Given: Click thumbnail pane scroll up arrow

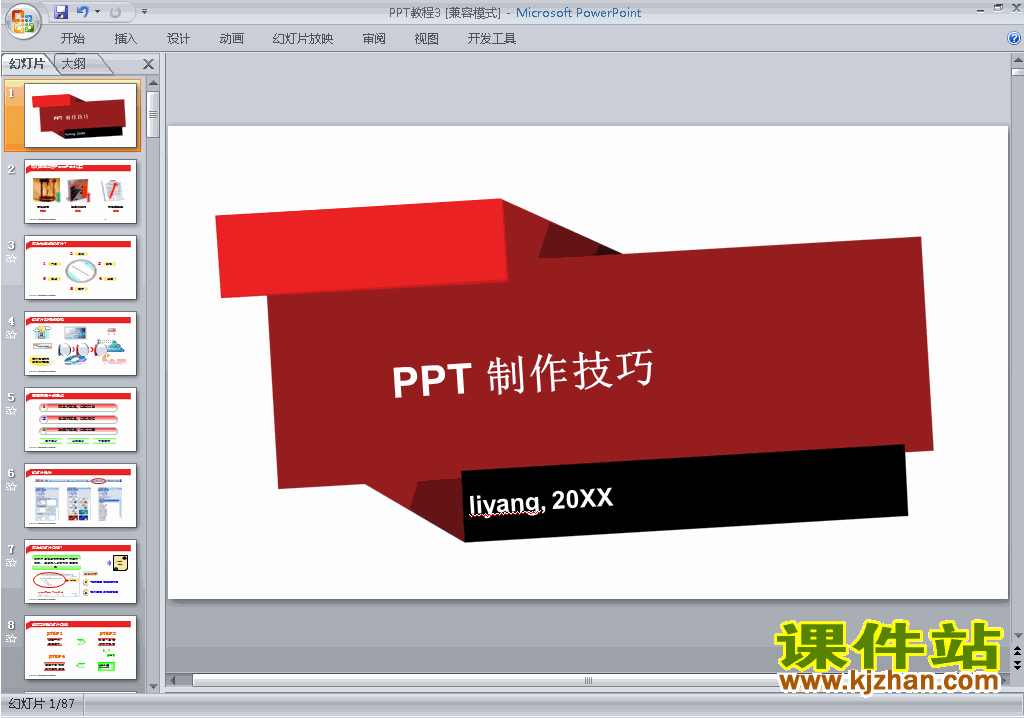Looking at the screenshot, I should (153, 83).
